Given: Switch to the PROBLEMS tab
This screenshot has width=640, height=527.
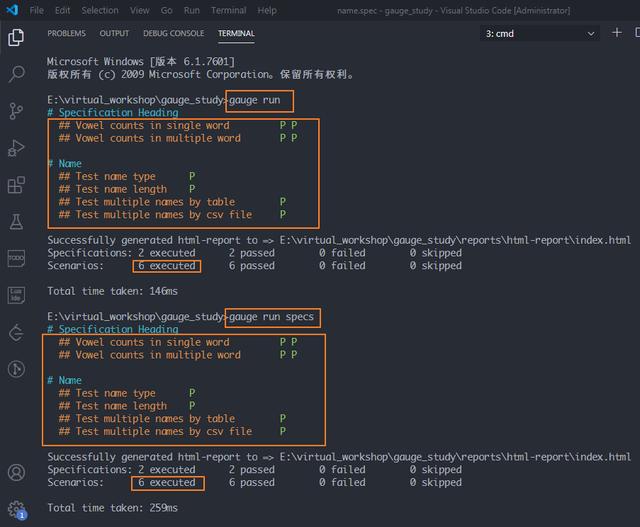Looking at the screenshot, I should pyautogui.click(x=67, y=33).
